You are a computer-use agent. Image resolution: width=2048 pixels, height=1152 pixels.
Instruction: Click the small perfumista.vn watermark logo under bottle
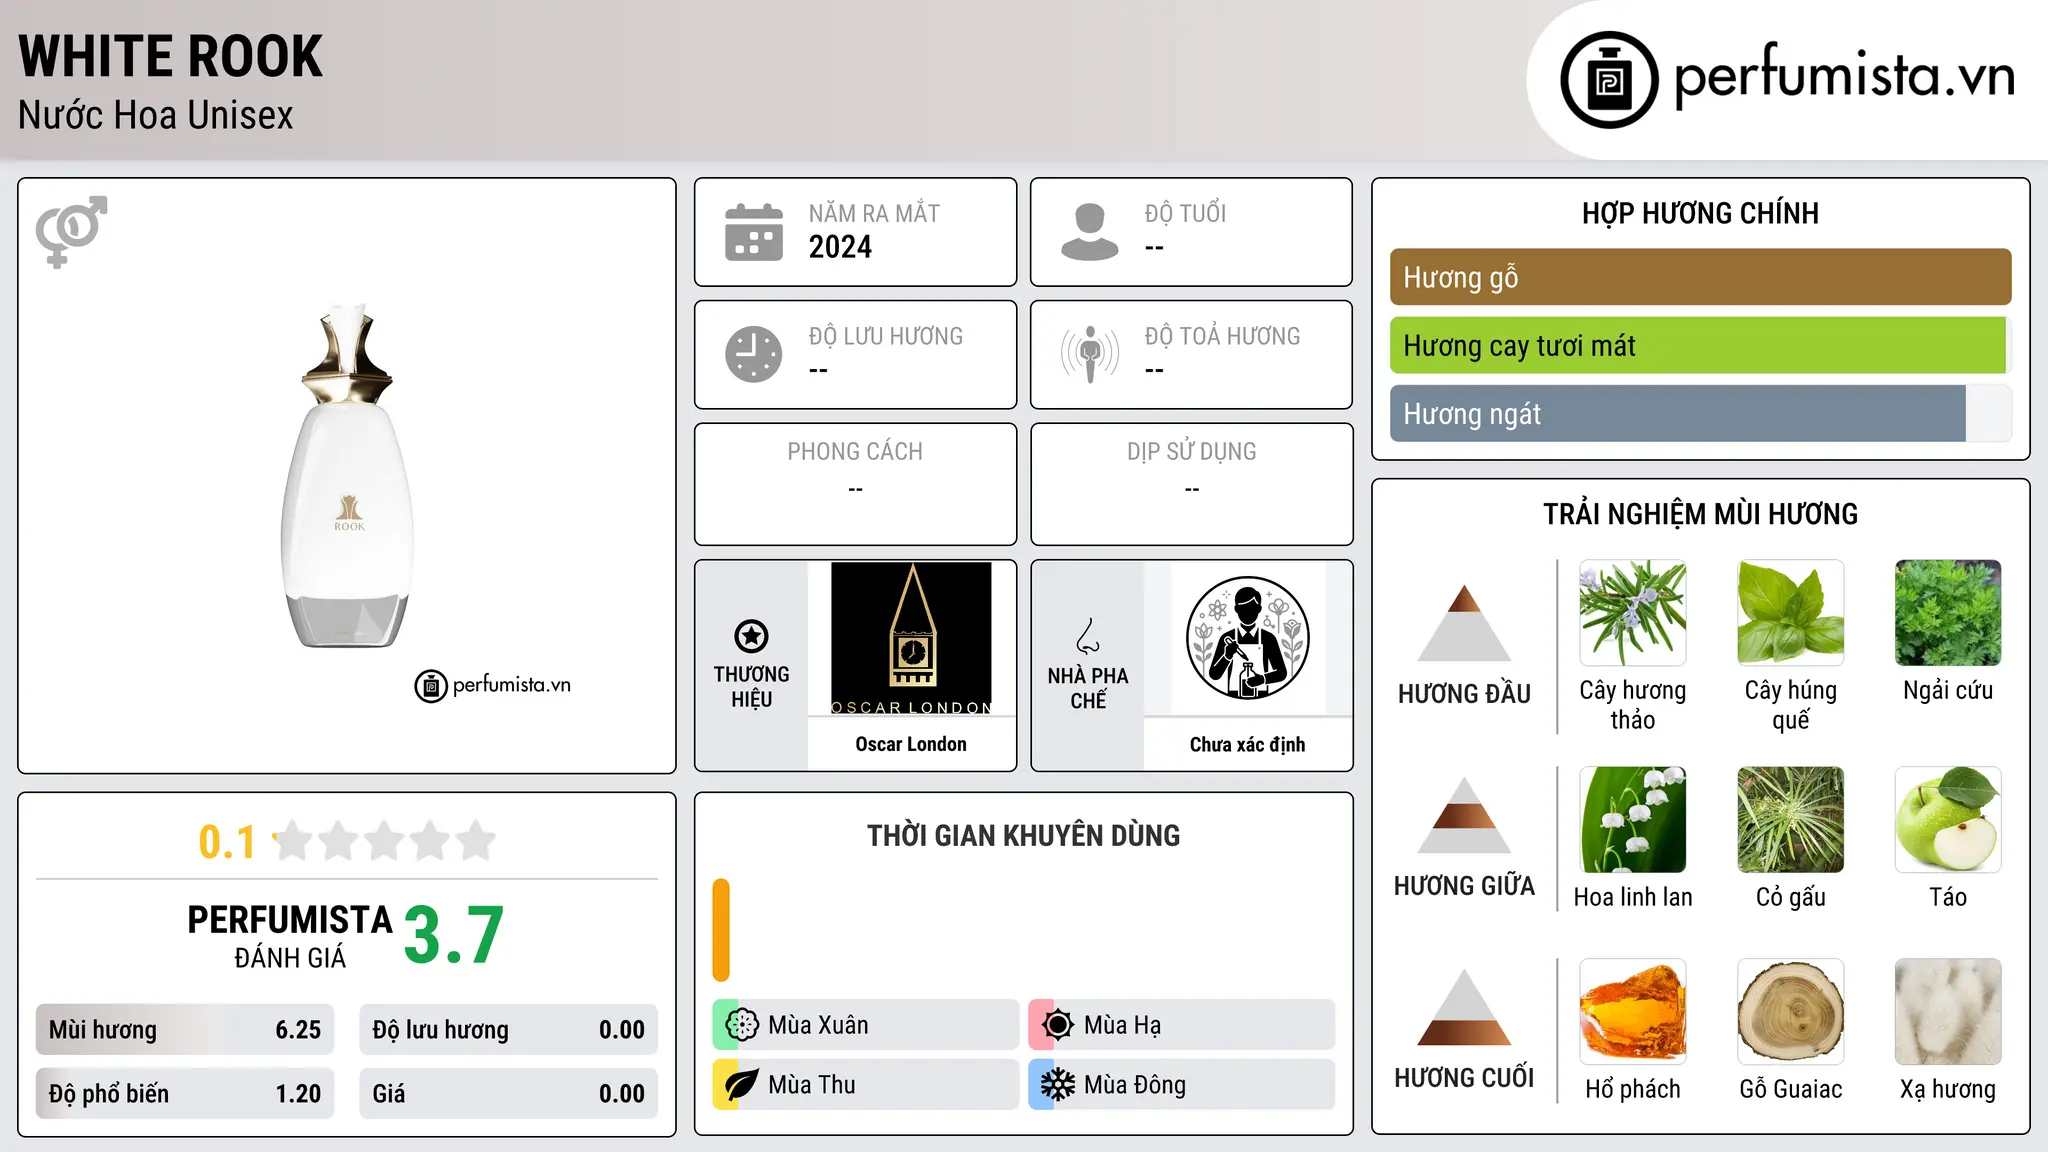click(493, 686)
